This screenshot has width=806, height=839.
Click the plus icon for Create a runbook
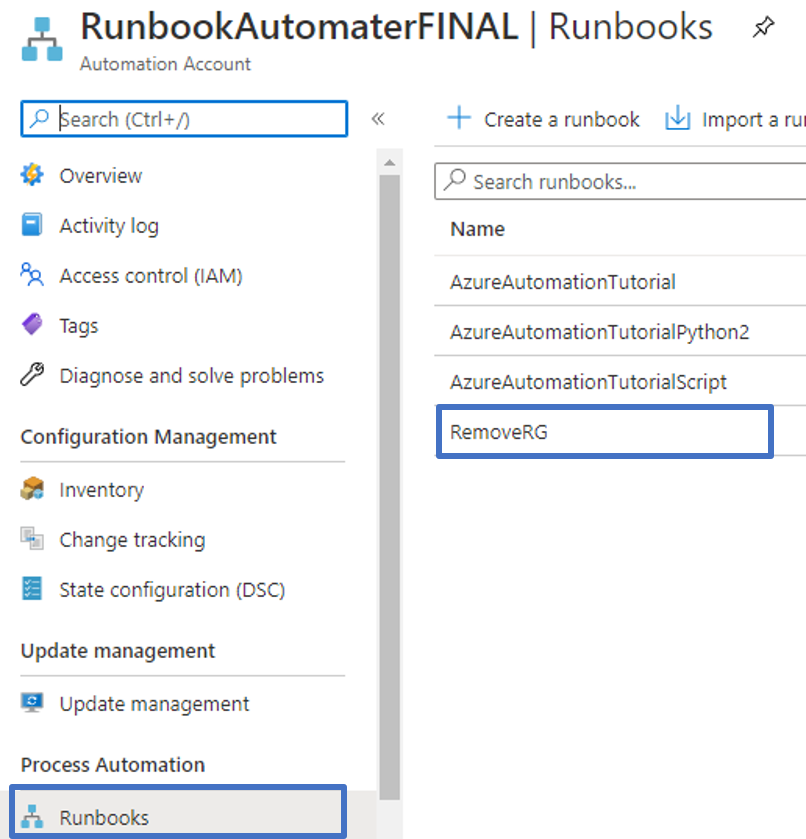coord(459,118)
